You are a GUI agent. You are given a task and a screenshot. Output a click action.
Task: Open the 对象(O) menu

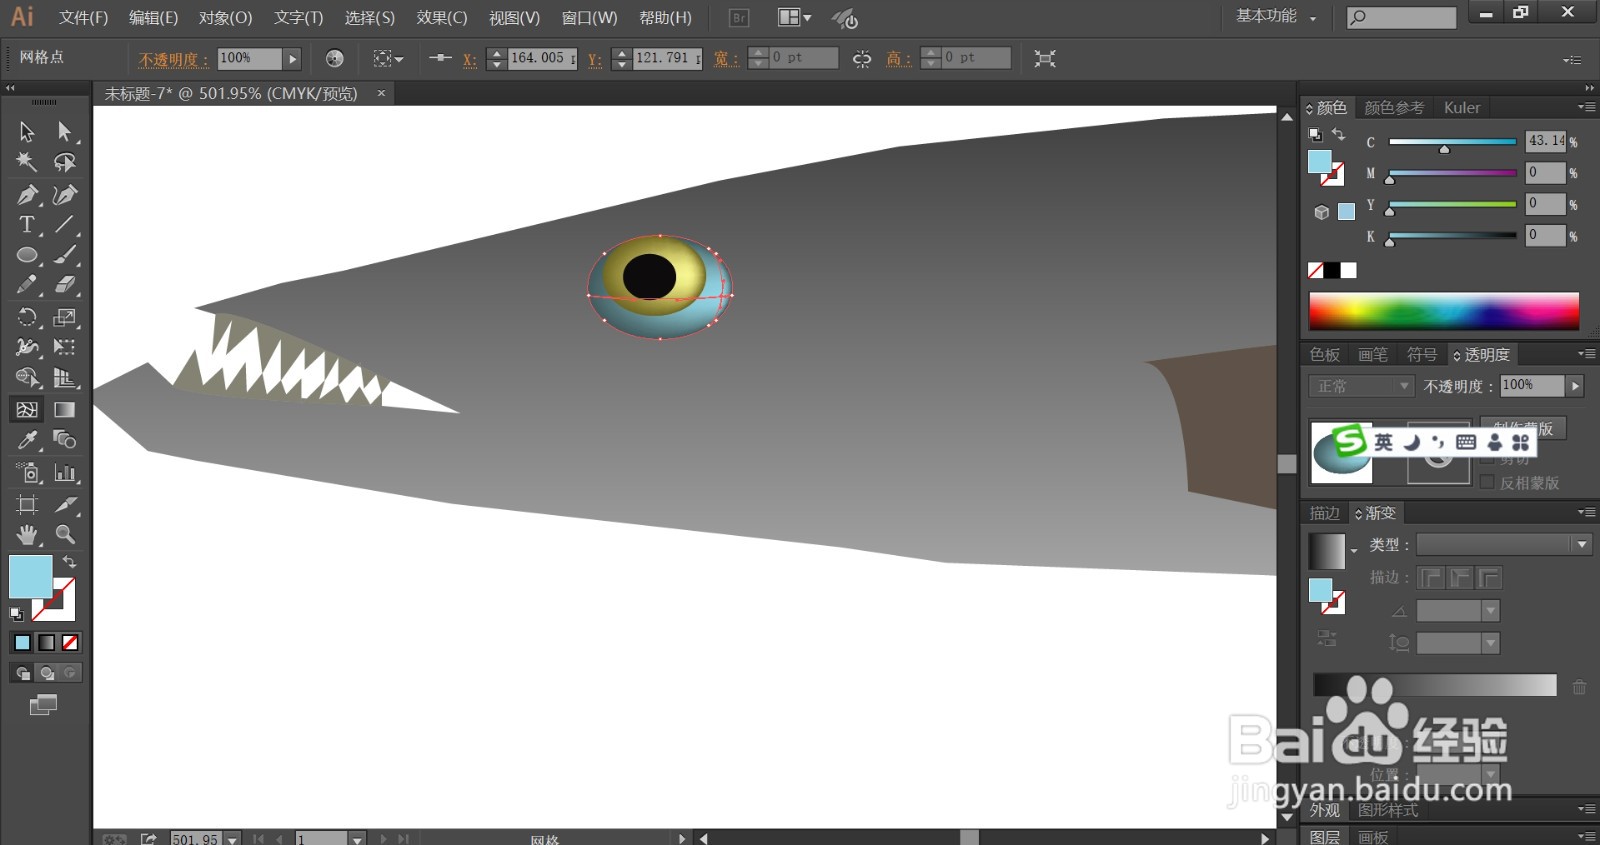click(x=225, y=18)
